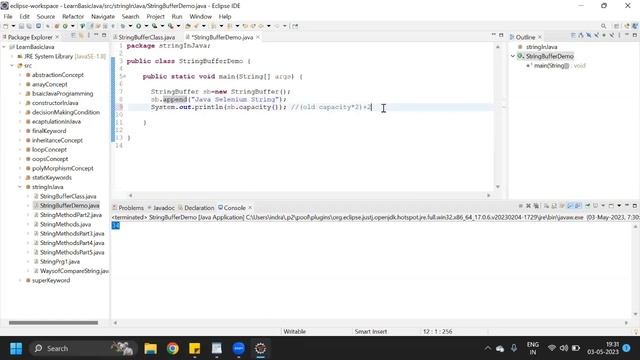Image resolution: width=640 pixels, height=360 pixels.
Task: Toggle show console on standard error change
Action: coord(578,206)
